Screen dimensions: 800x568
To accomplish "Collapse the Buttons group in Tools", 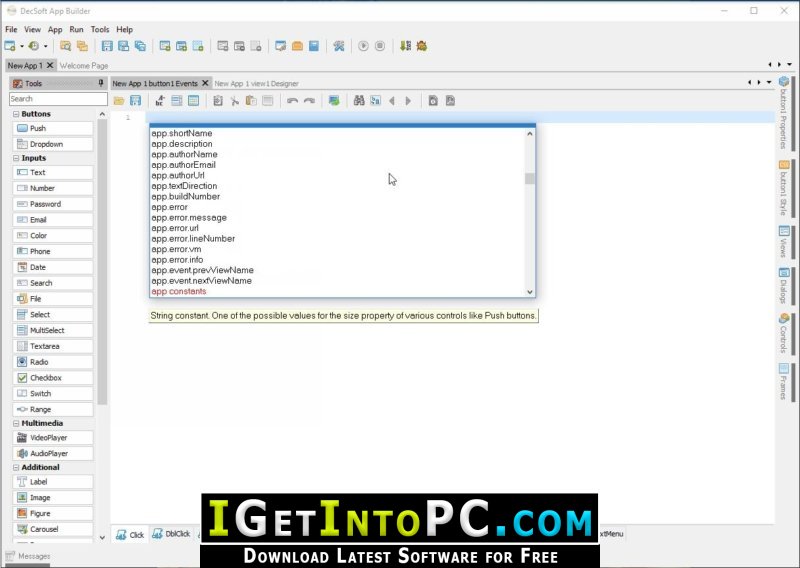I will [16, 114].
